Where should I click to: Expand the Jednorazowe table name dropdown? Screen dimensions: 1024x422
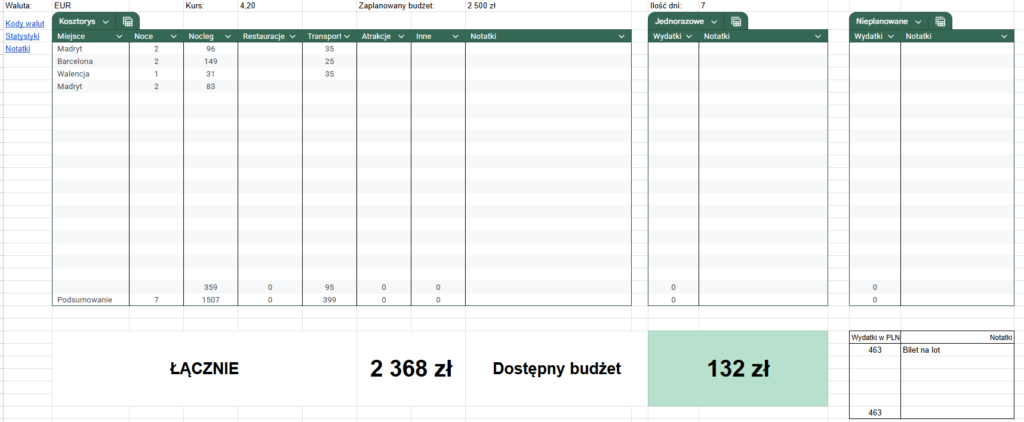point(714,22)
